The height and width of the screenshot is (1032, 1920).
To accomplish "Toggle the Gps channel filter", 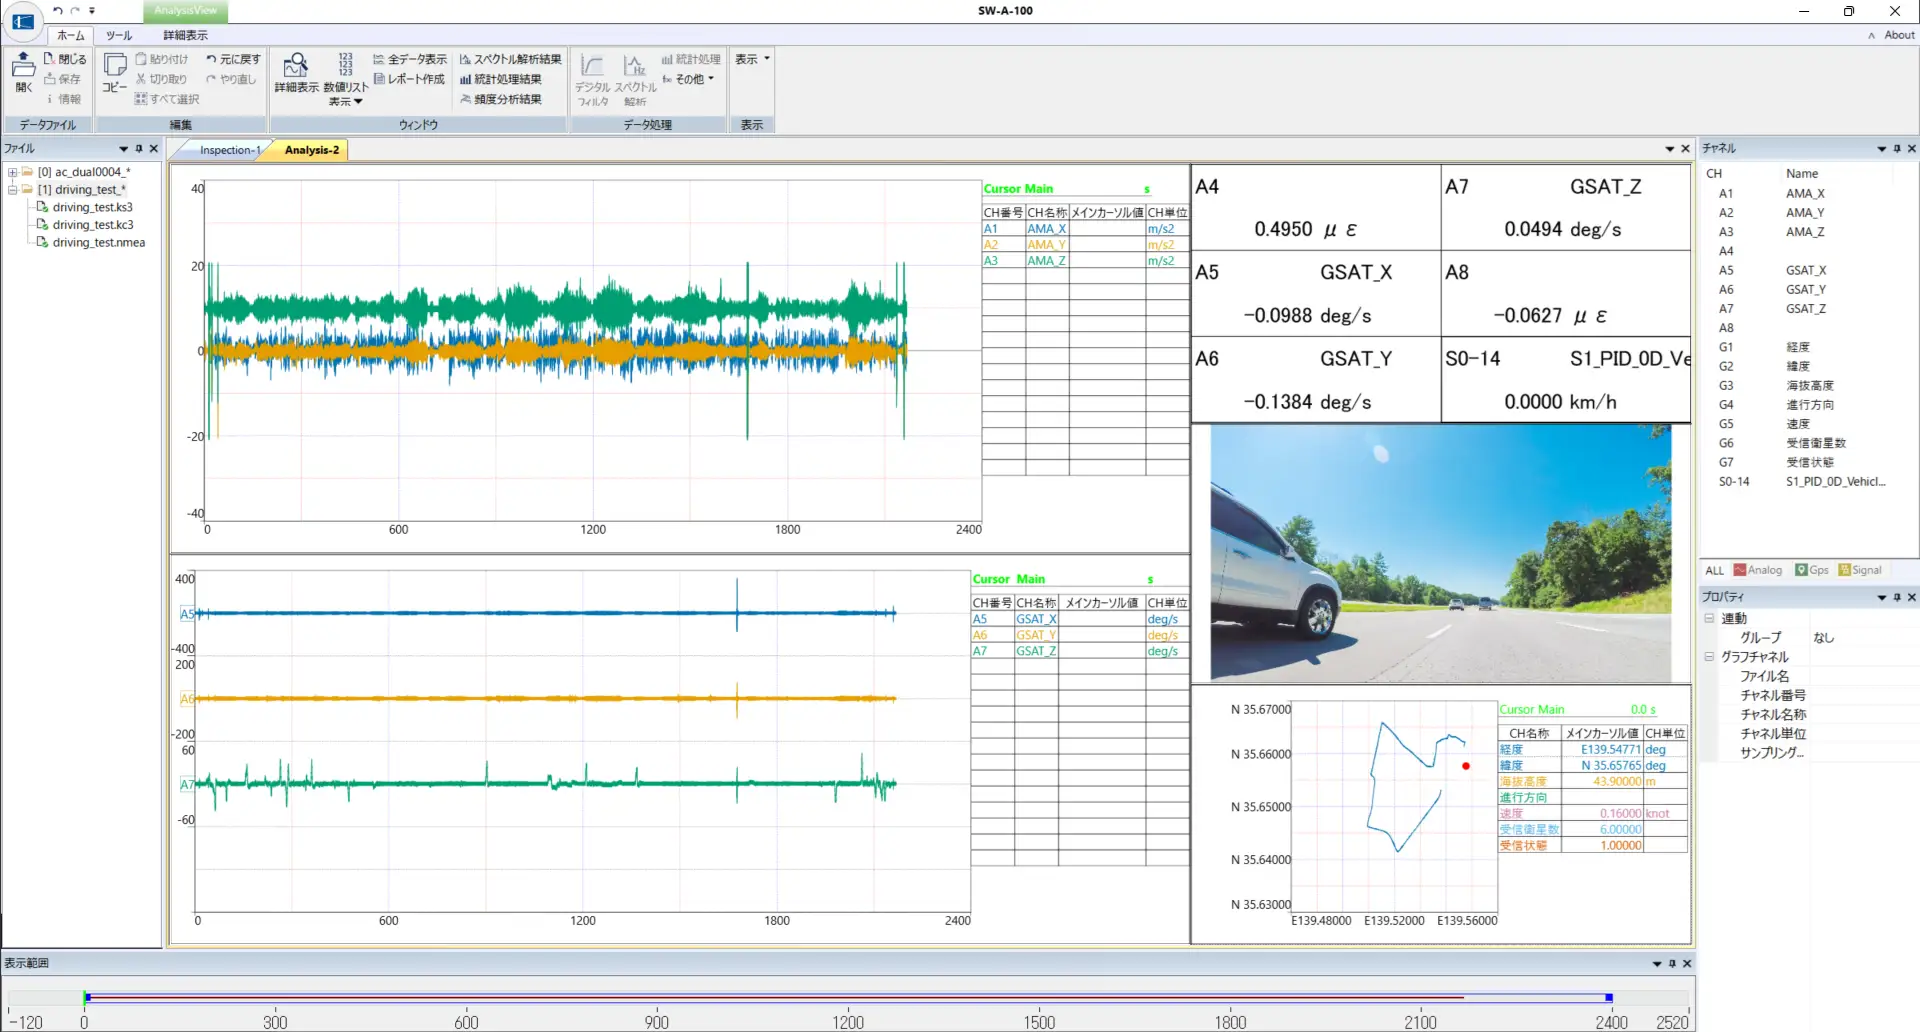I will [1811, 570].
